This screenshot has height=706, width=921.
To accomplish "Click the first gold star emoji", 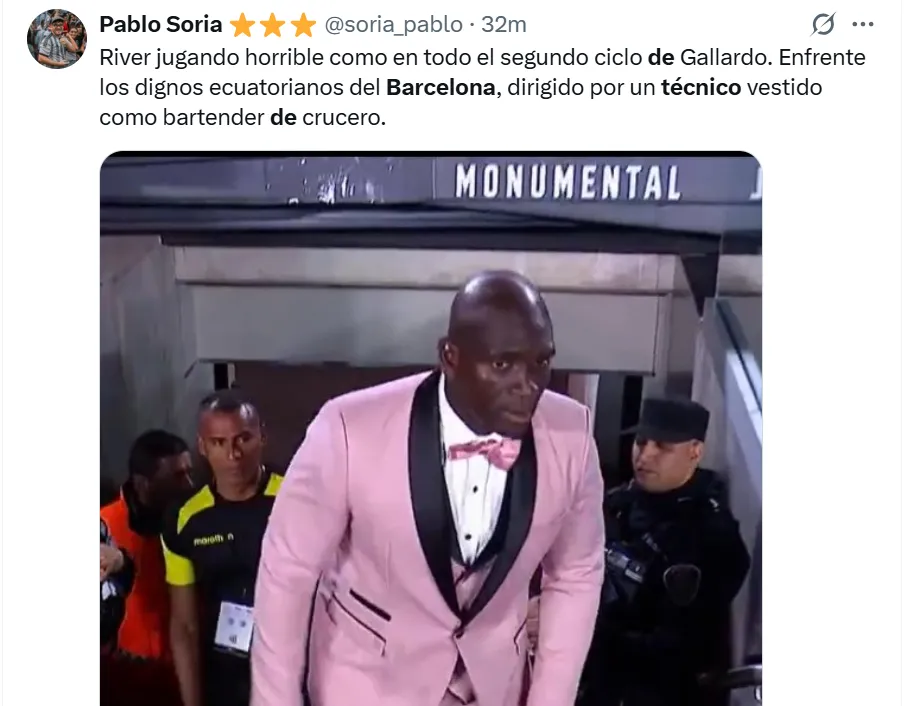I will (242, 25).
